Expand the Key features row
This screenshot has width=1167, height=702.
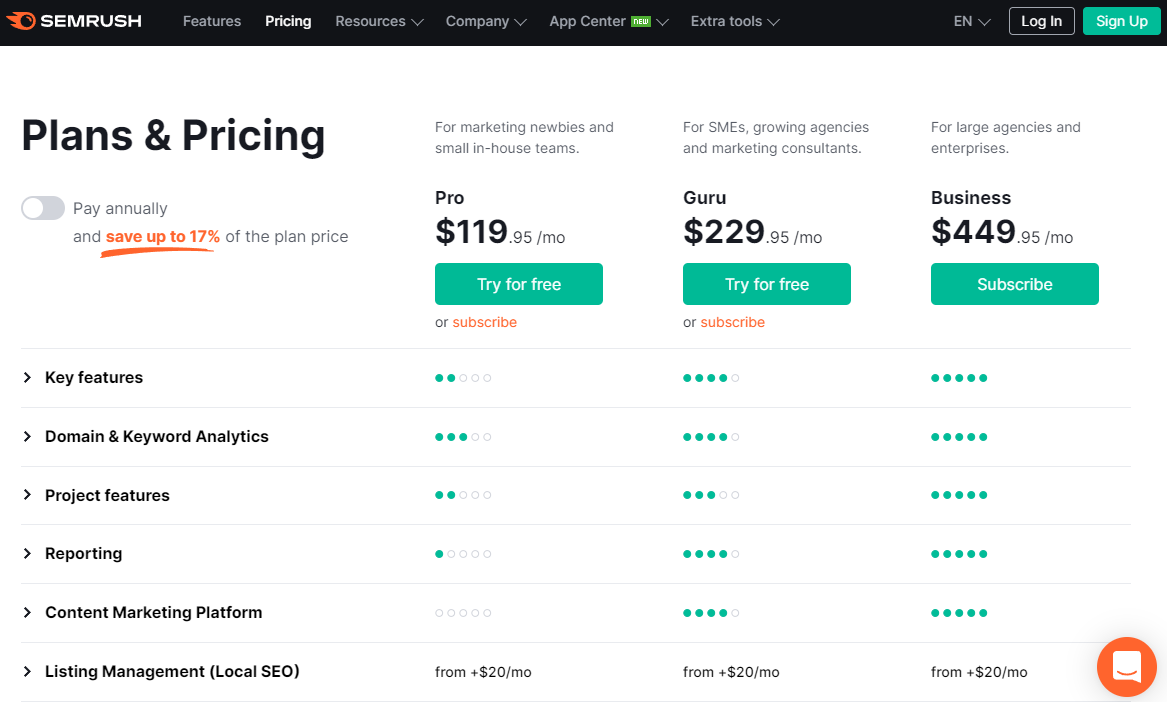click(576, 377)
